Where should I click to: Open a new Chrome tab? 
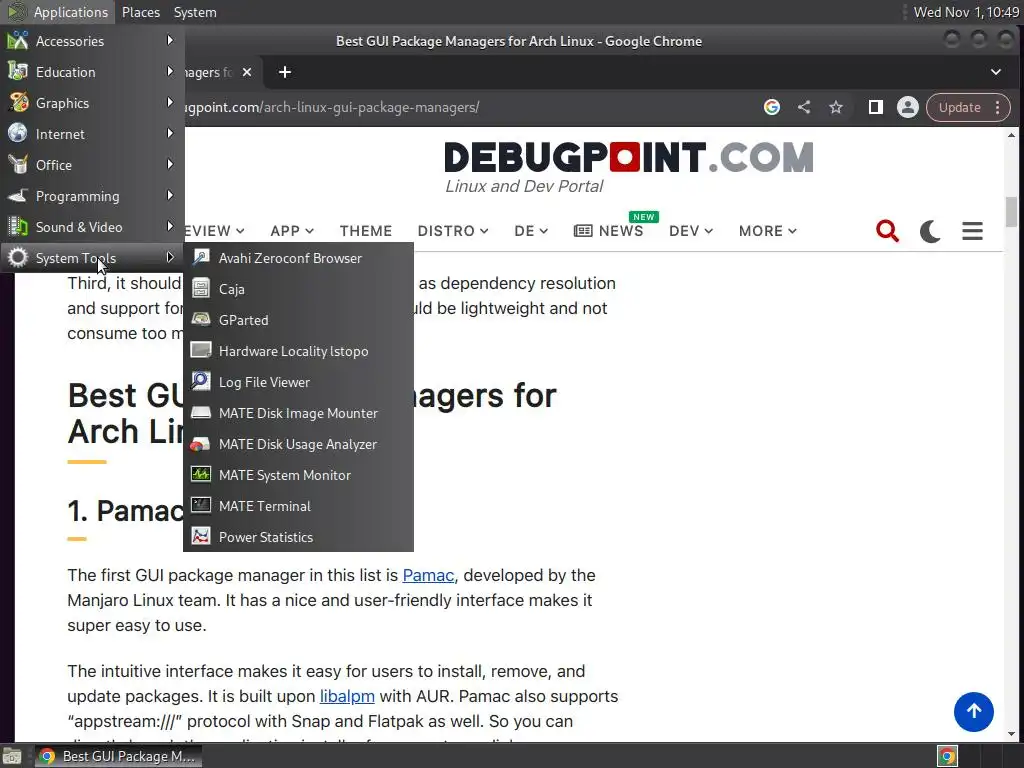click(285, 72)
